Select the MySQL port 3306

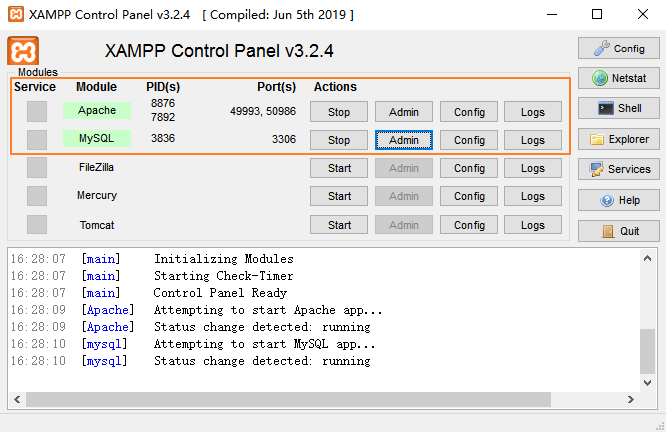coord(284,139)
